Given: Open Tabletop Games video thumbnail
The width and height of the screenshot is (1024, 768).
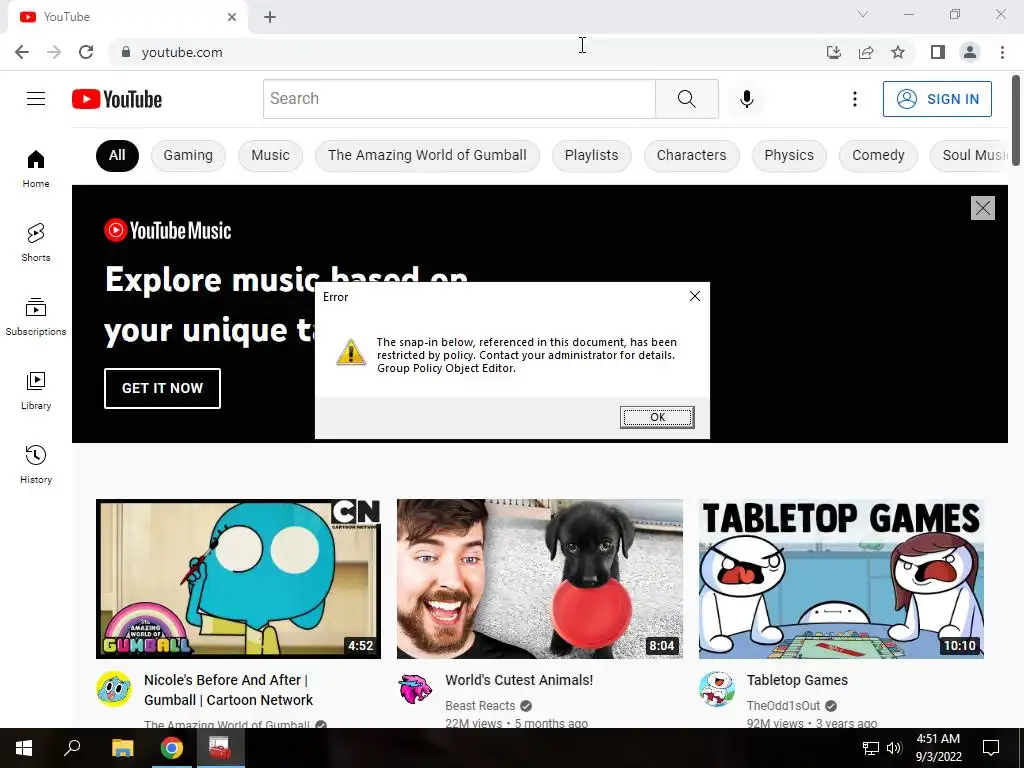Looking at the screenshot, I should coord(841,579).
